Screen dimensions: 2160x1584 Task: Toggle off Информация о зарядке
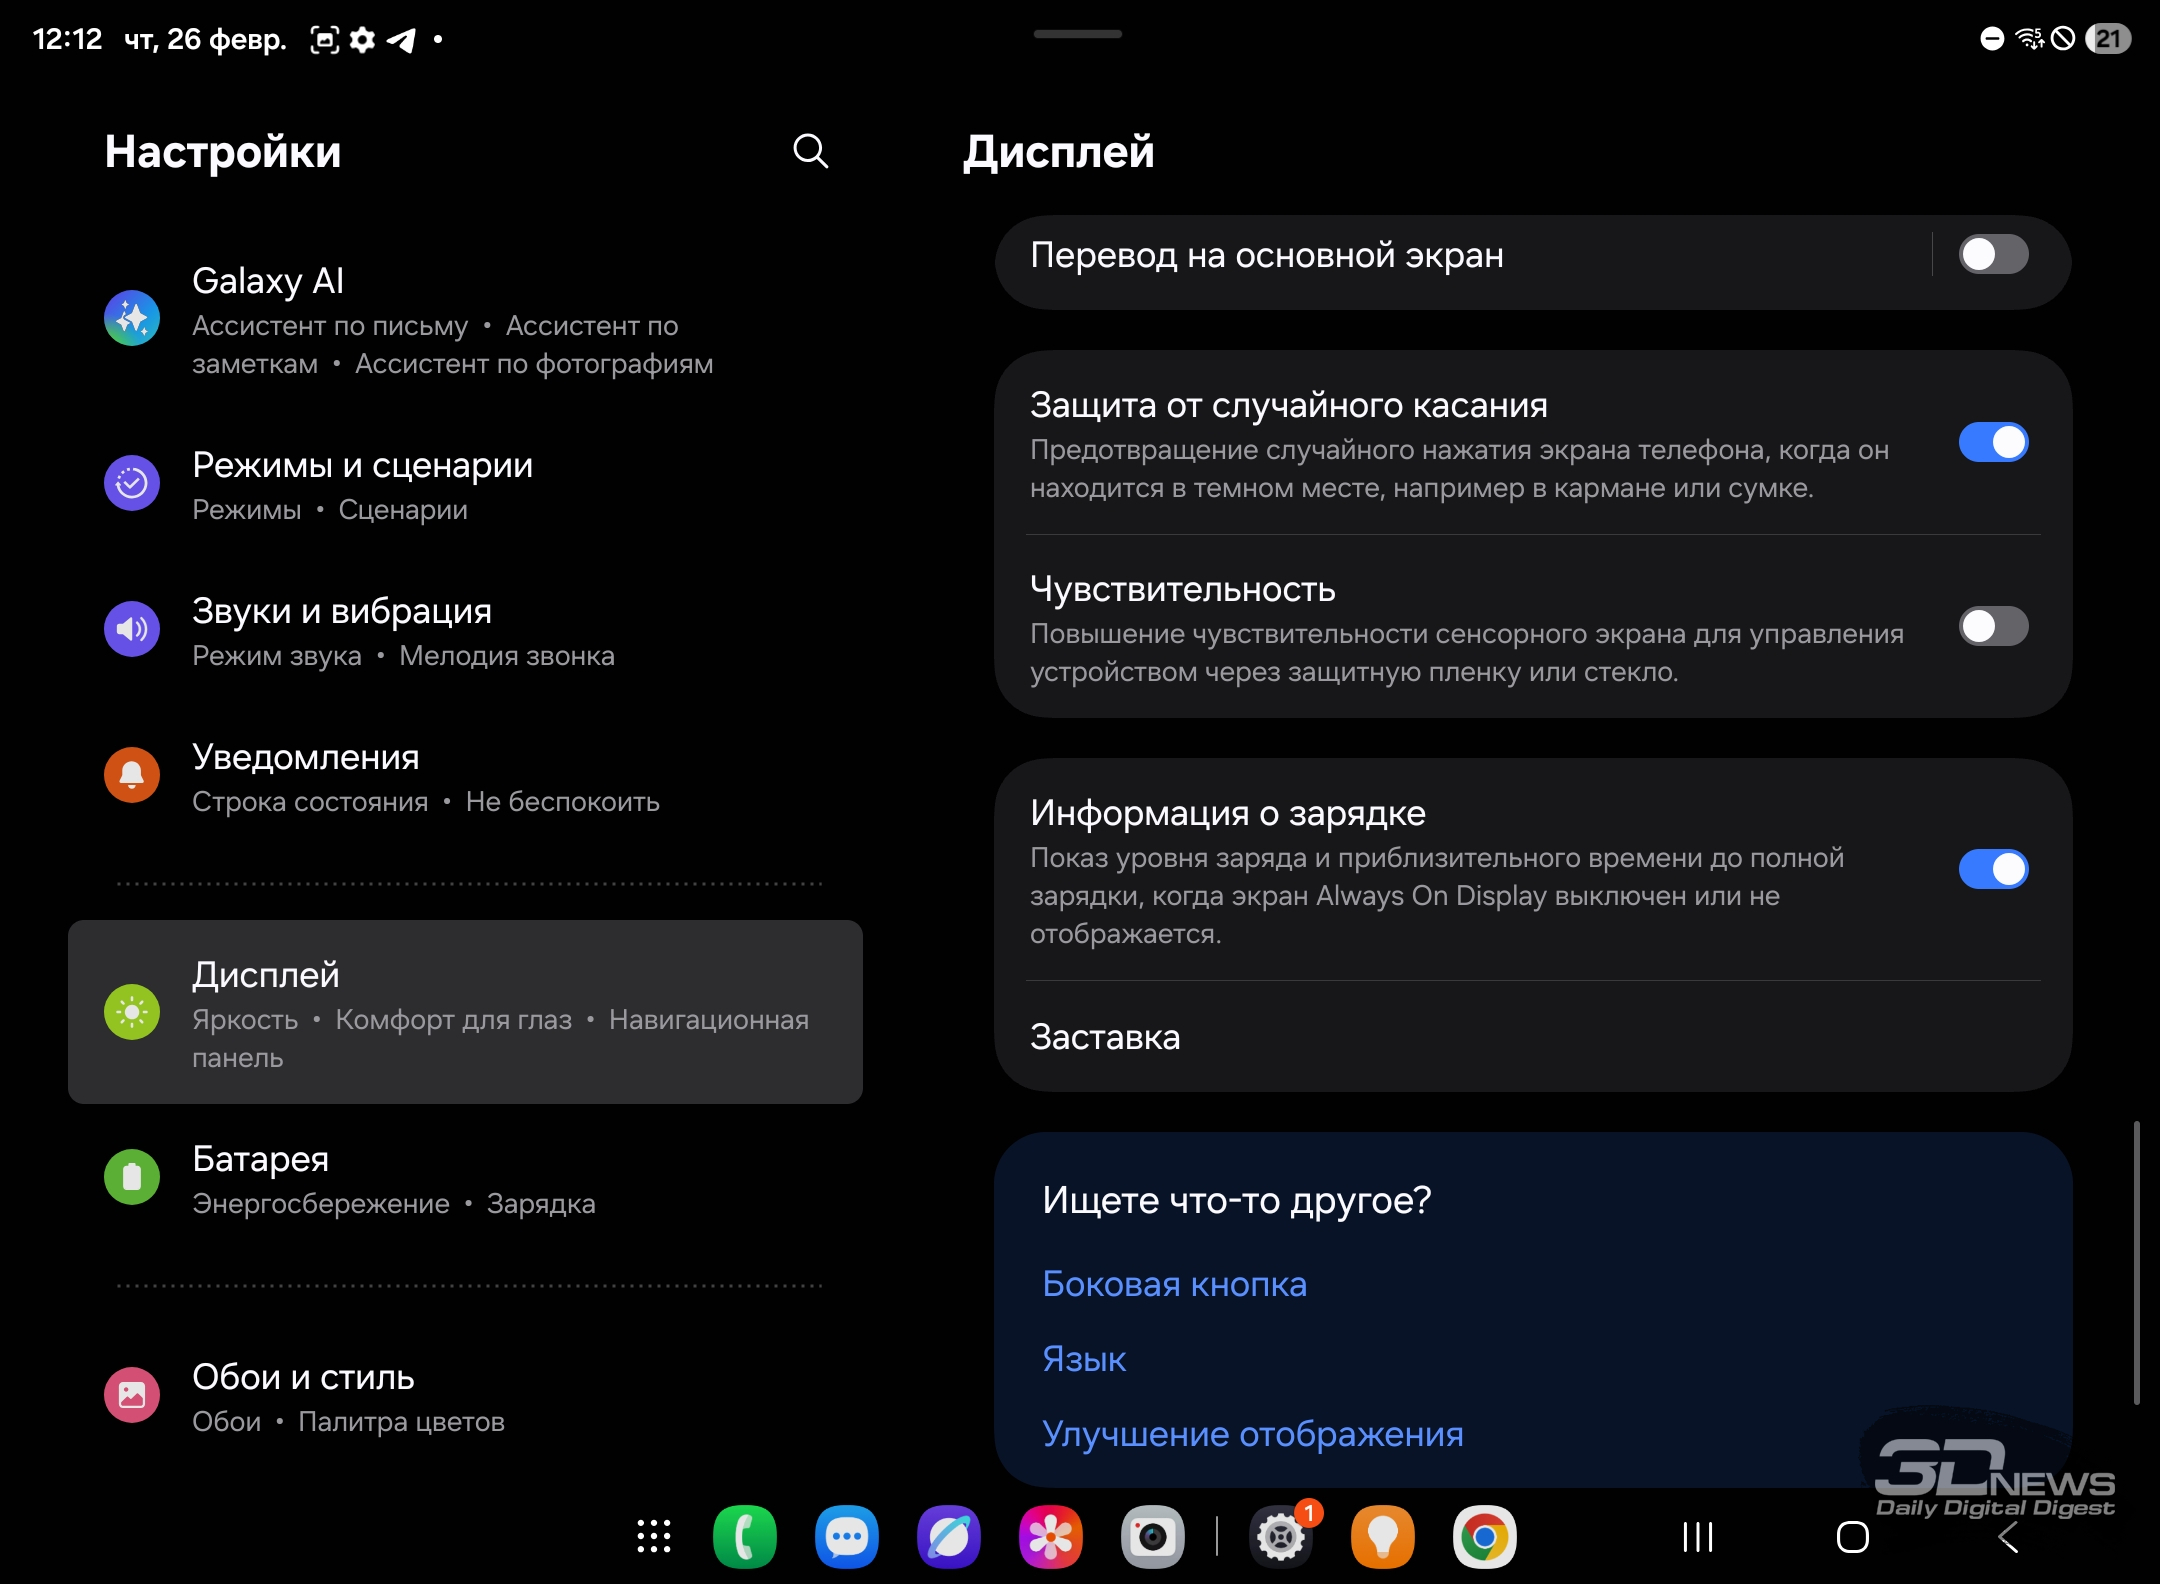point(1992,868)
